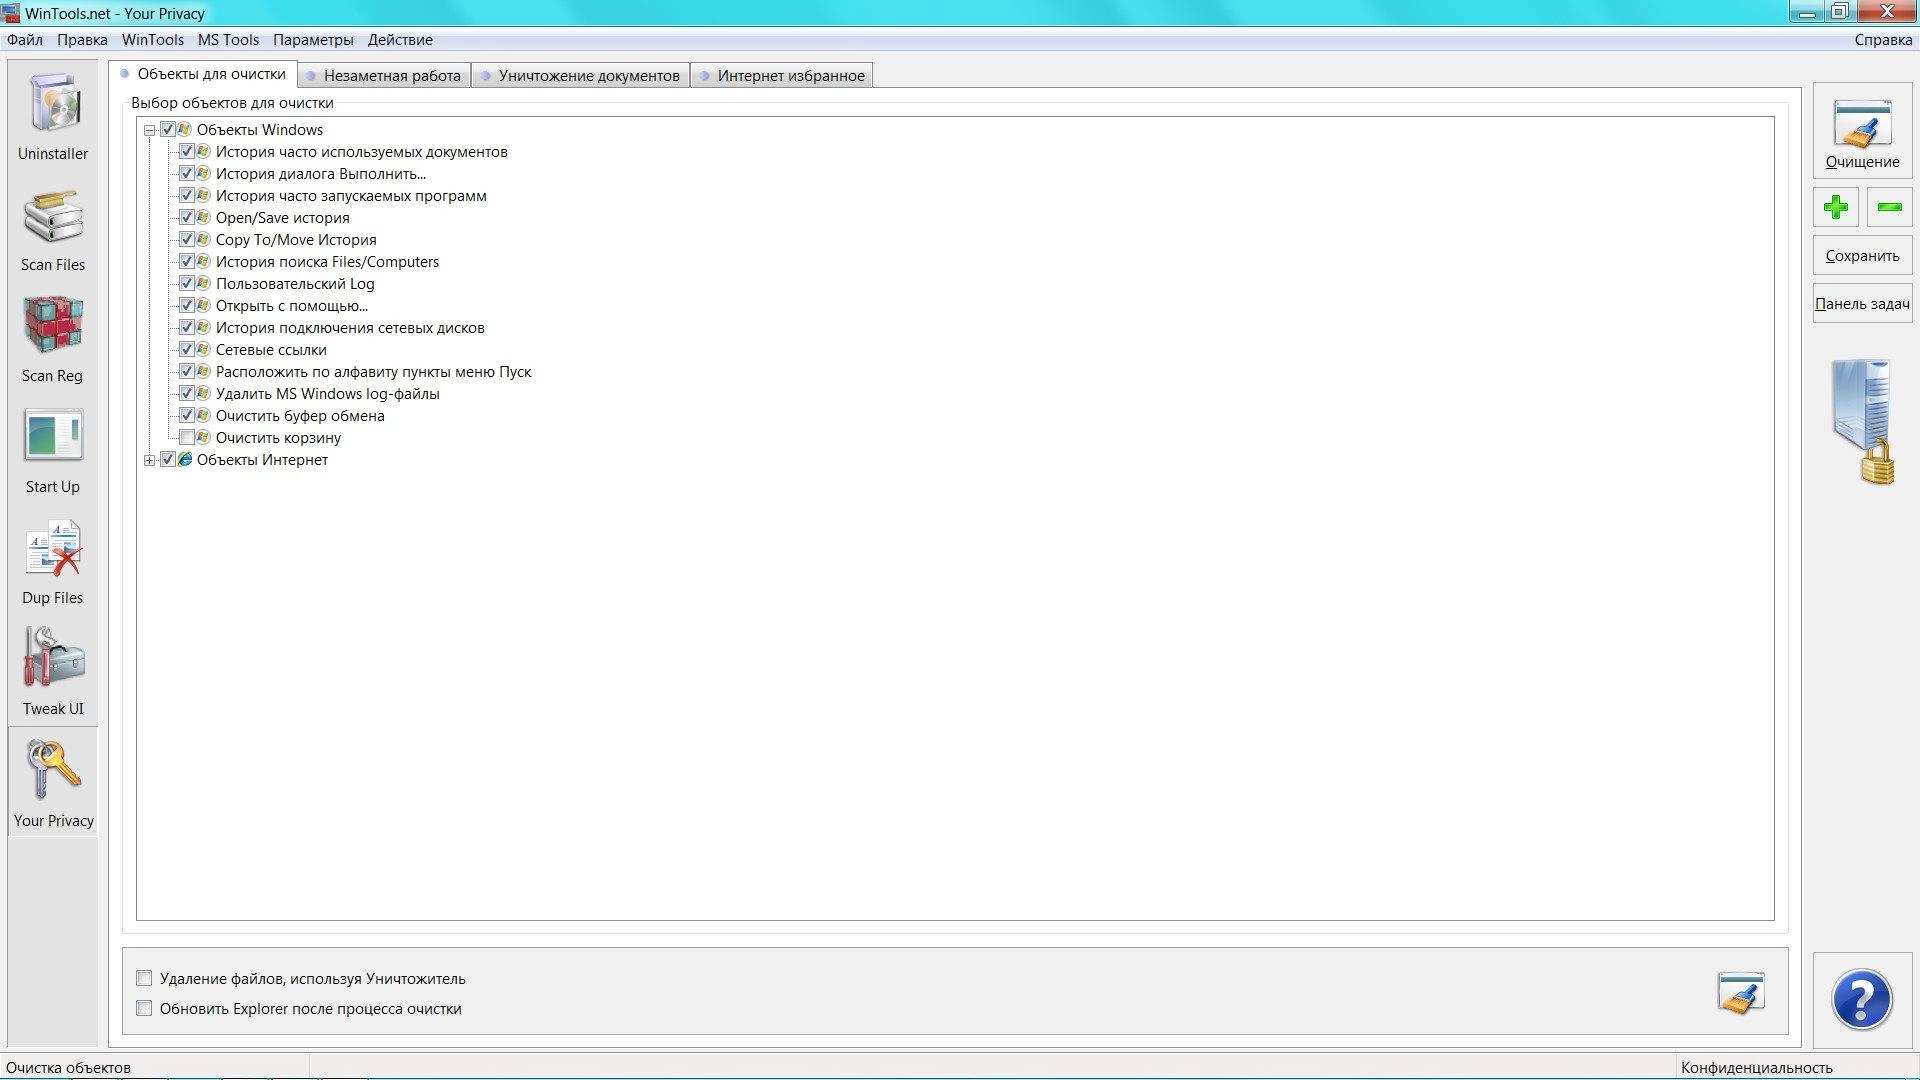
Task: Click the Панель задач button
Action: [x=1862, y=304]
